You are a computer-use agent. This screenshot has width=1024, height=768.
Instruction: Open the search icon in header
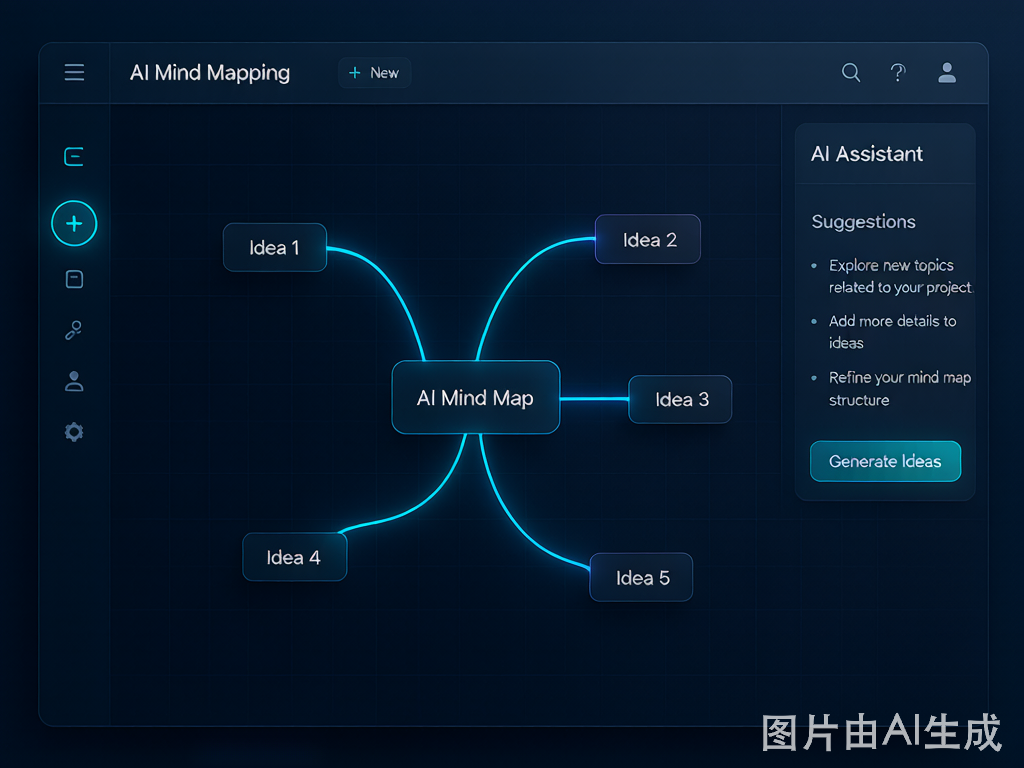[850, 72]
